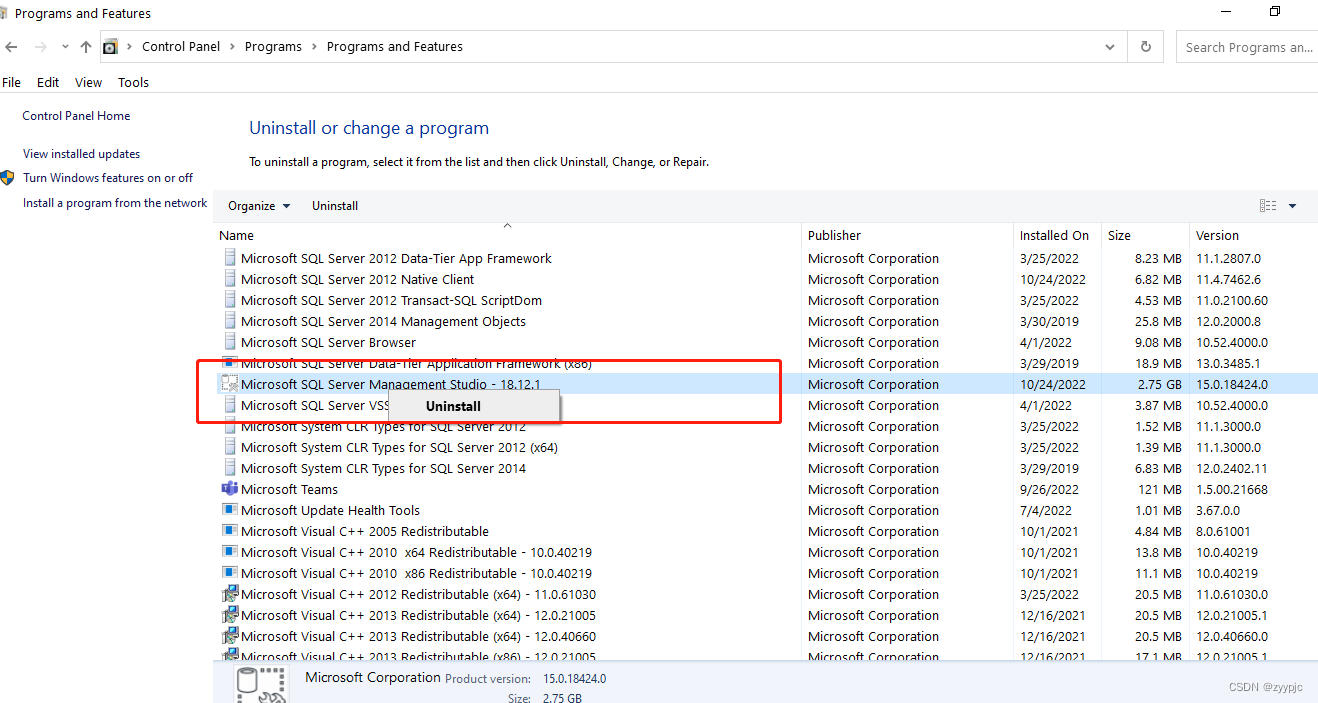Open the Edit menu
The height and width of the screenshot is (703, 1318).
[x=48, y=83]
